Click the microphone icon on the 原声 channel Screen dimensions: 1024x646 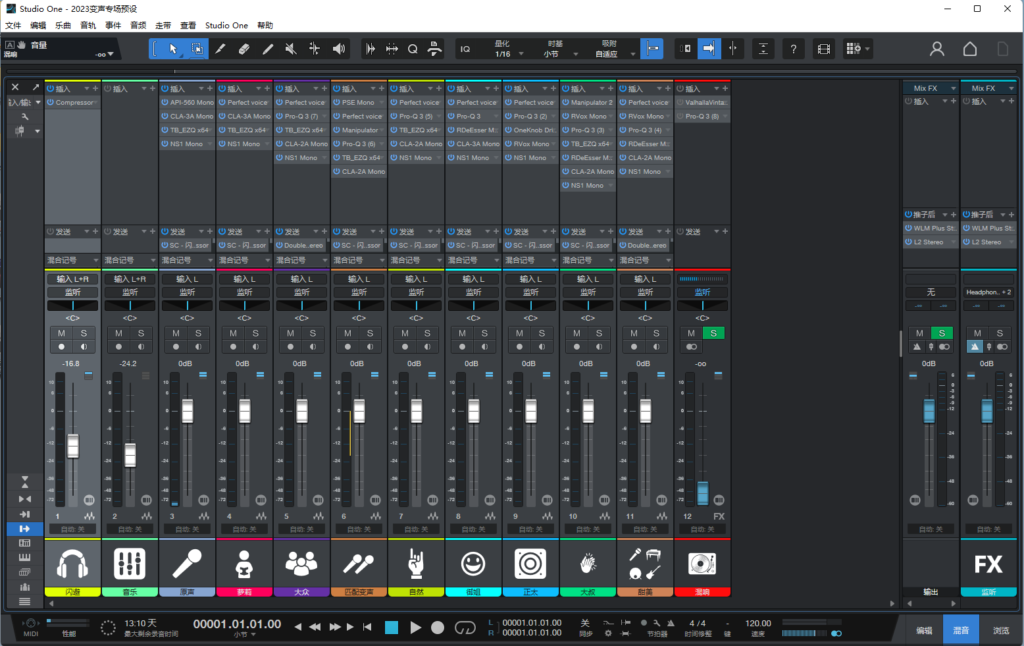click(x=186, y=564)
